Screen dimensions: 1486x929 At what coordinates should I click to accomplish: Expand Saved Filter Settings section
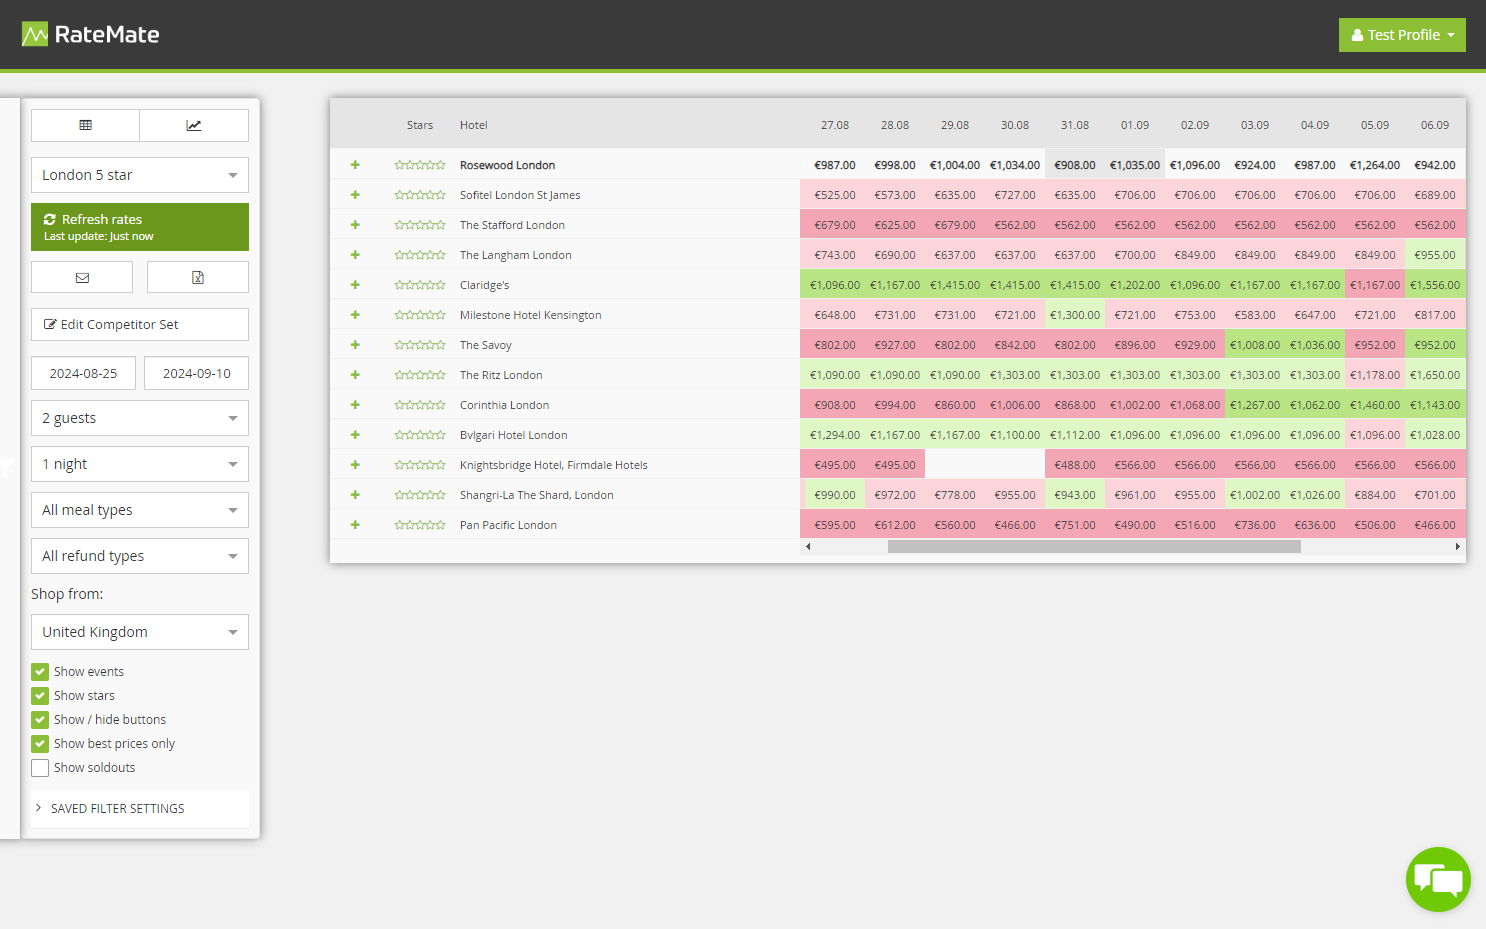pos(140,808)
